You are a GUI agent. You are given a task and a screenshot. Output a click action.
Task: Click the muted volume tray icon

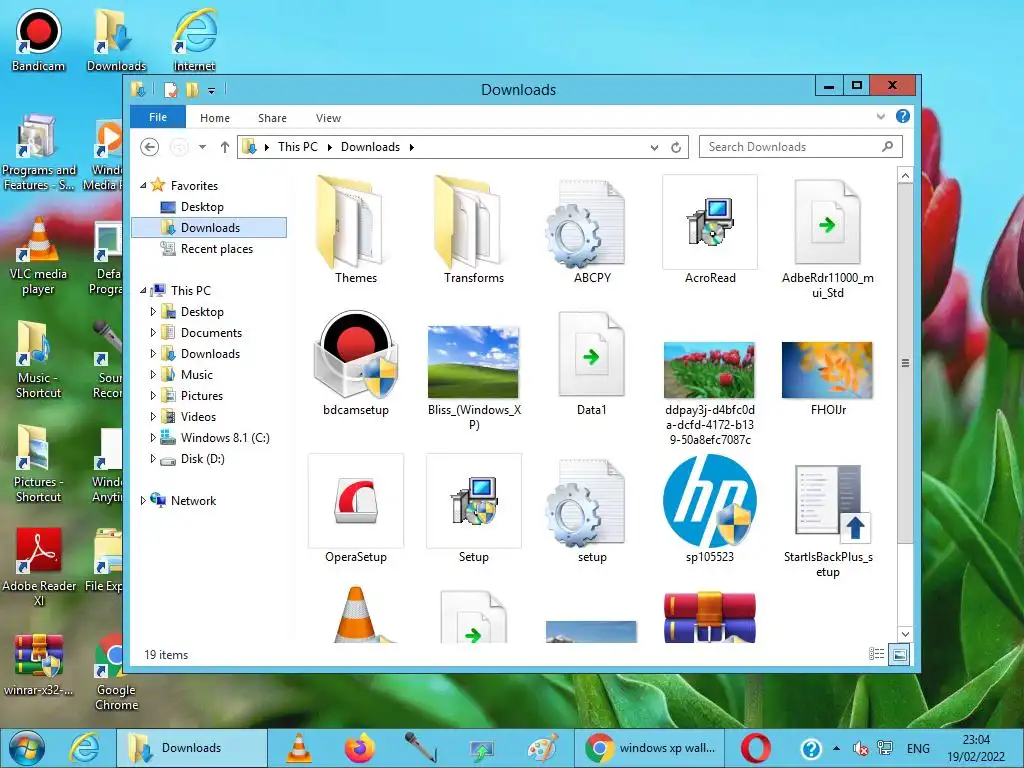pos(861,748)
